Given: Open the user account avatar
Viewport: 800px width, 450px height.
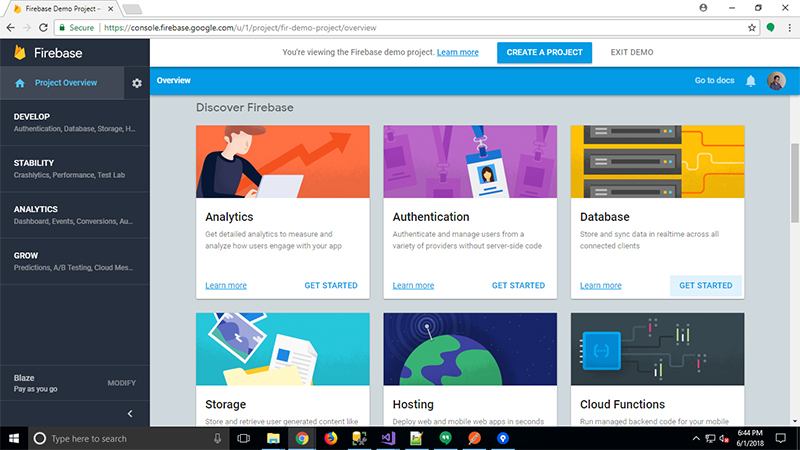Looking at the screenshot, I should (x=776, y=81).
